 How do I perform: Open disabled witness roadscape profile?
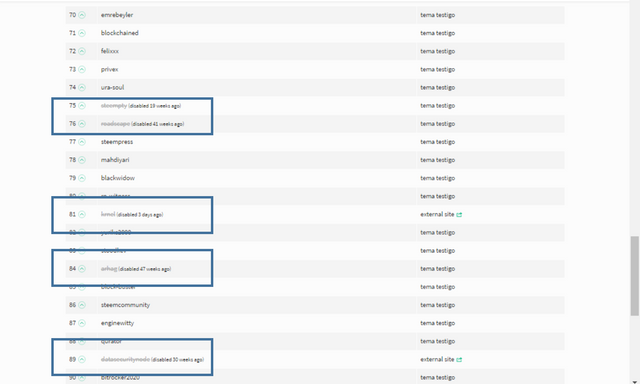(115, 124)
